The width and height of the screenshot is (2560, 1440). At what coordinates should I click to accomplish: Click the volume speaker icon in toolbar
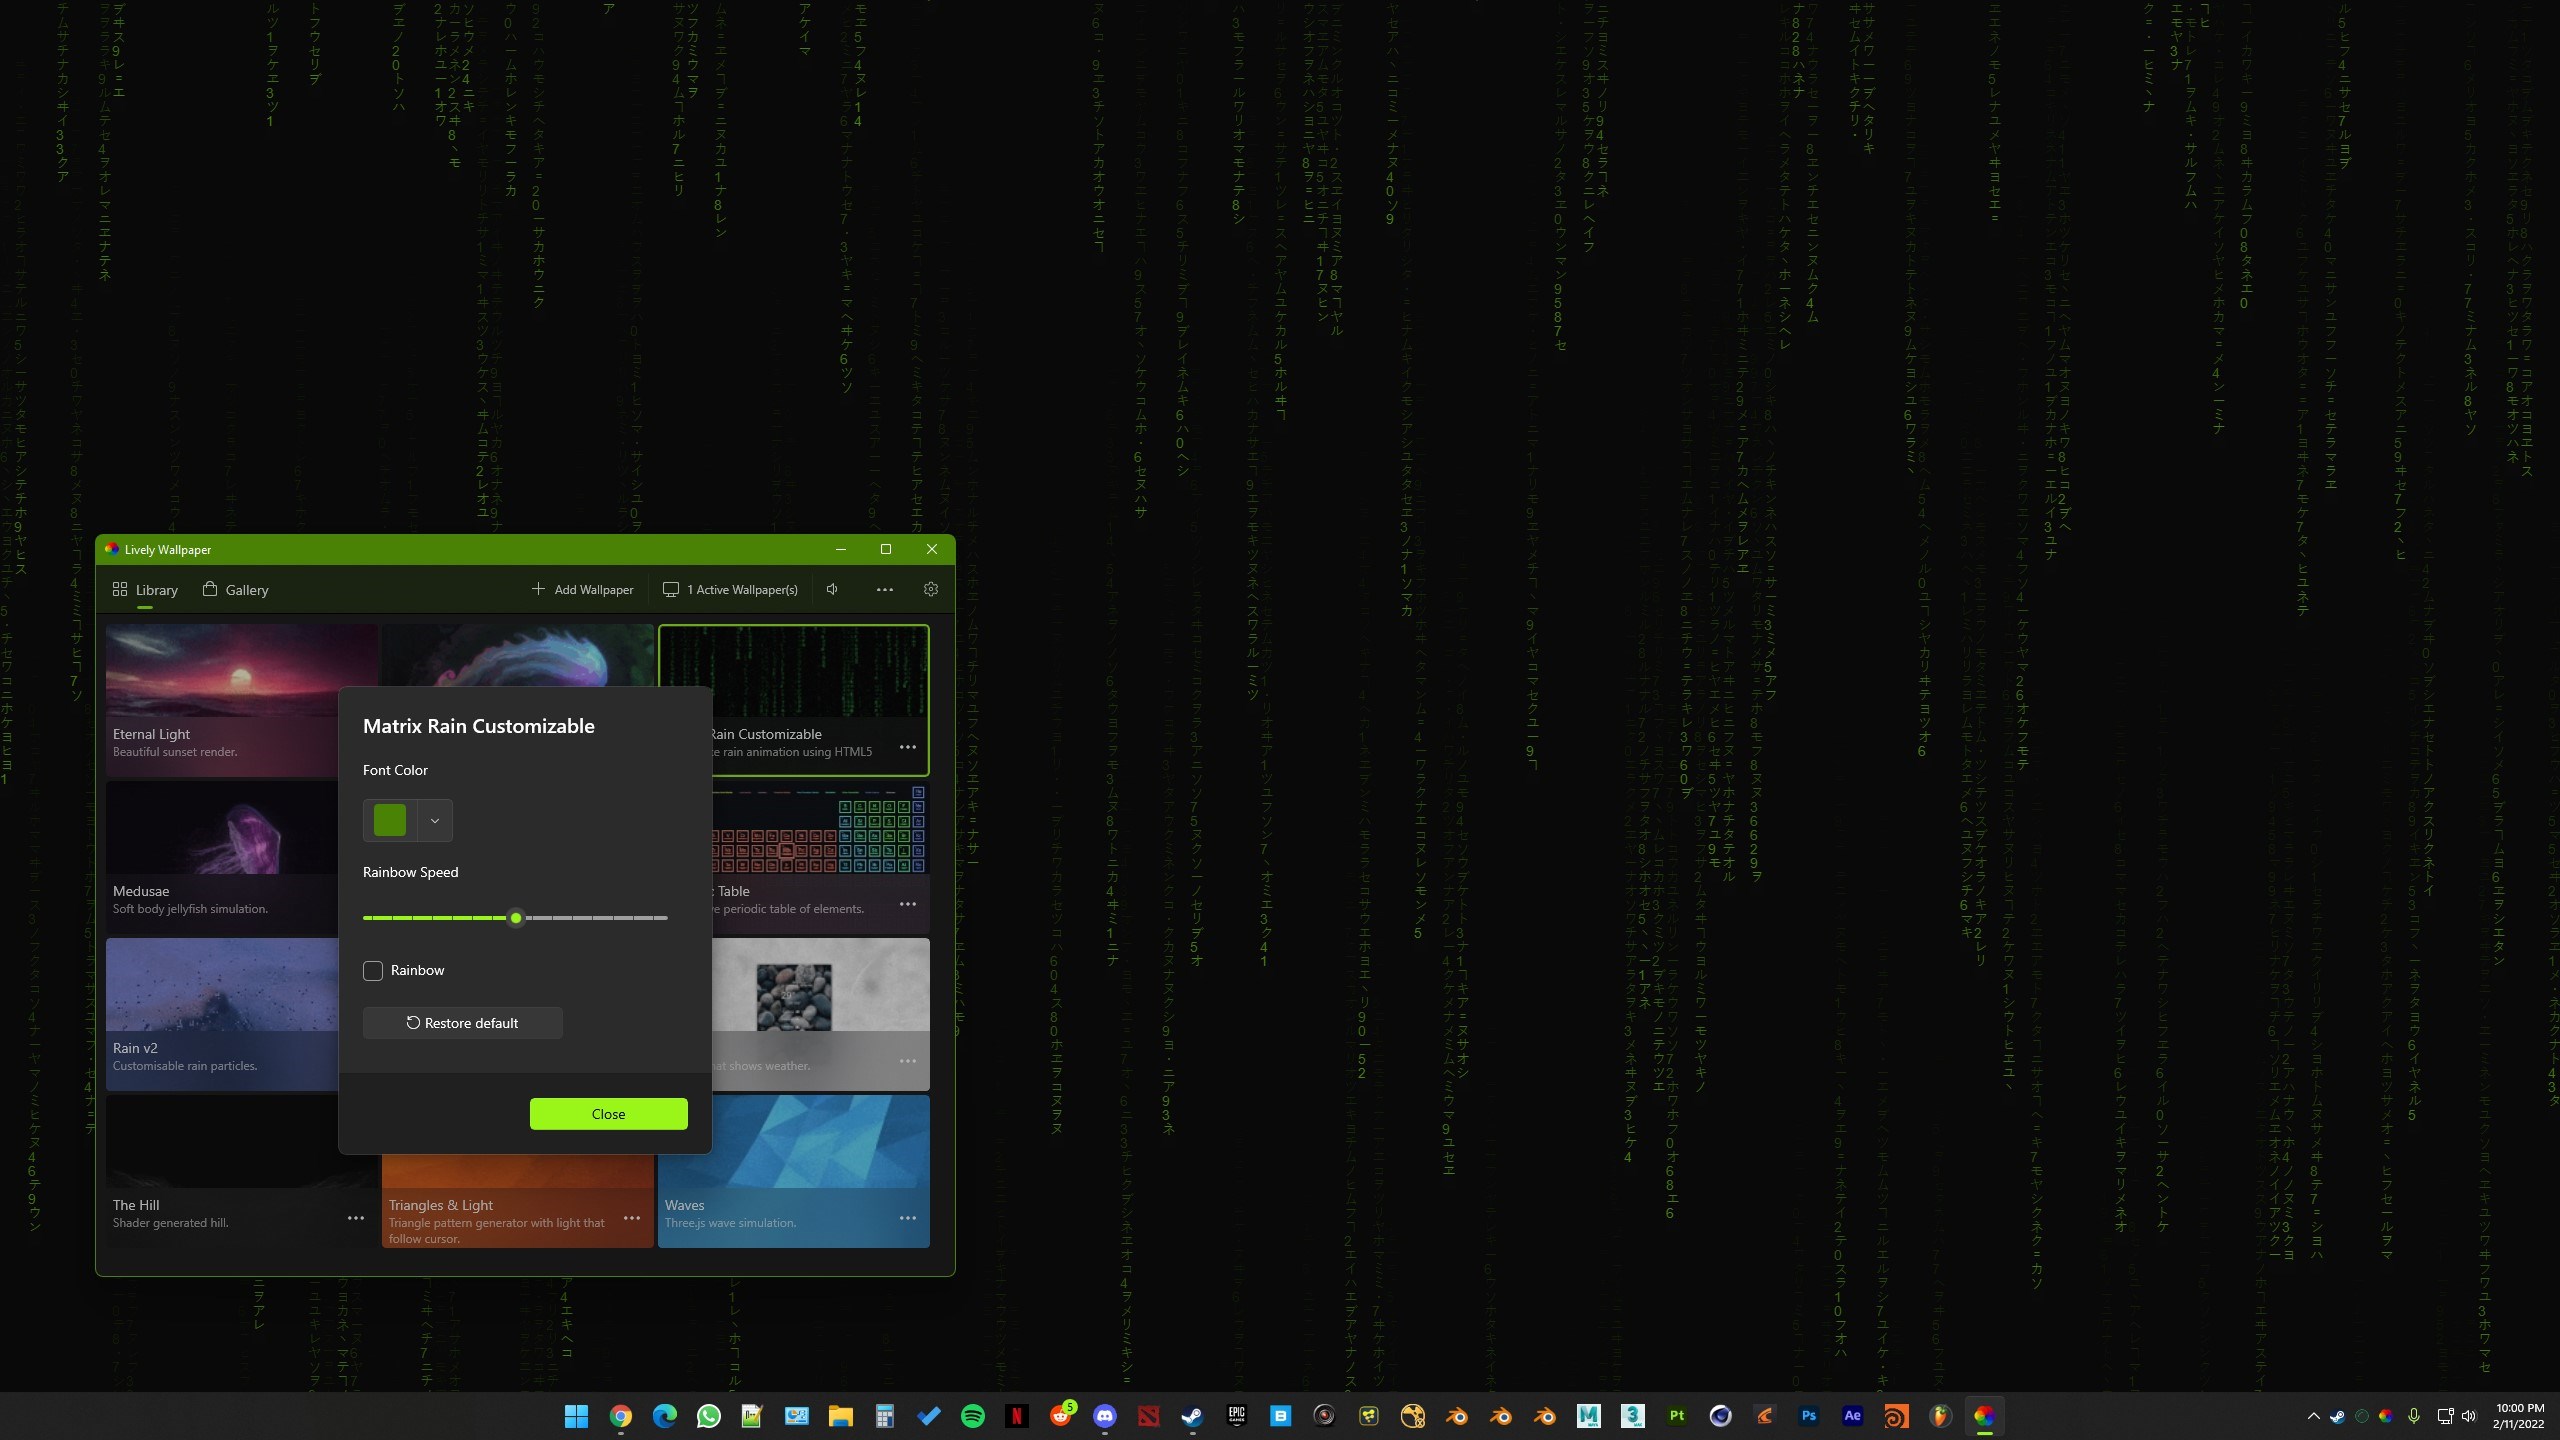click(x=832, y=589)
